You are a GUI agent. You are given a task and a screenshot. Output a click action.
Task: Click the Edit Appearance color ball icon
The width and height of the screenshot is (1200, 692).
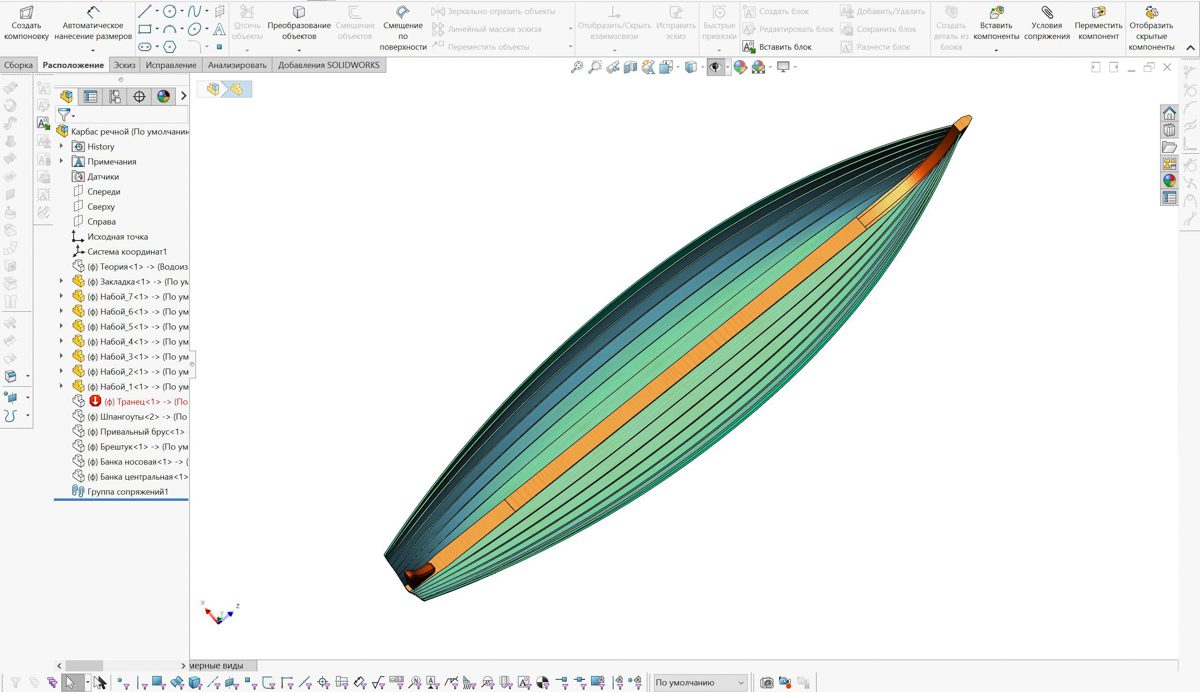(739, 67)
